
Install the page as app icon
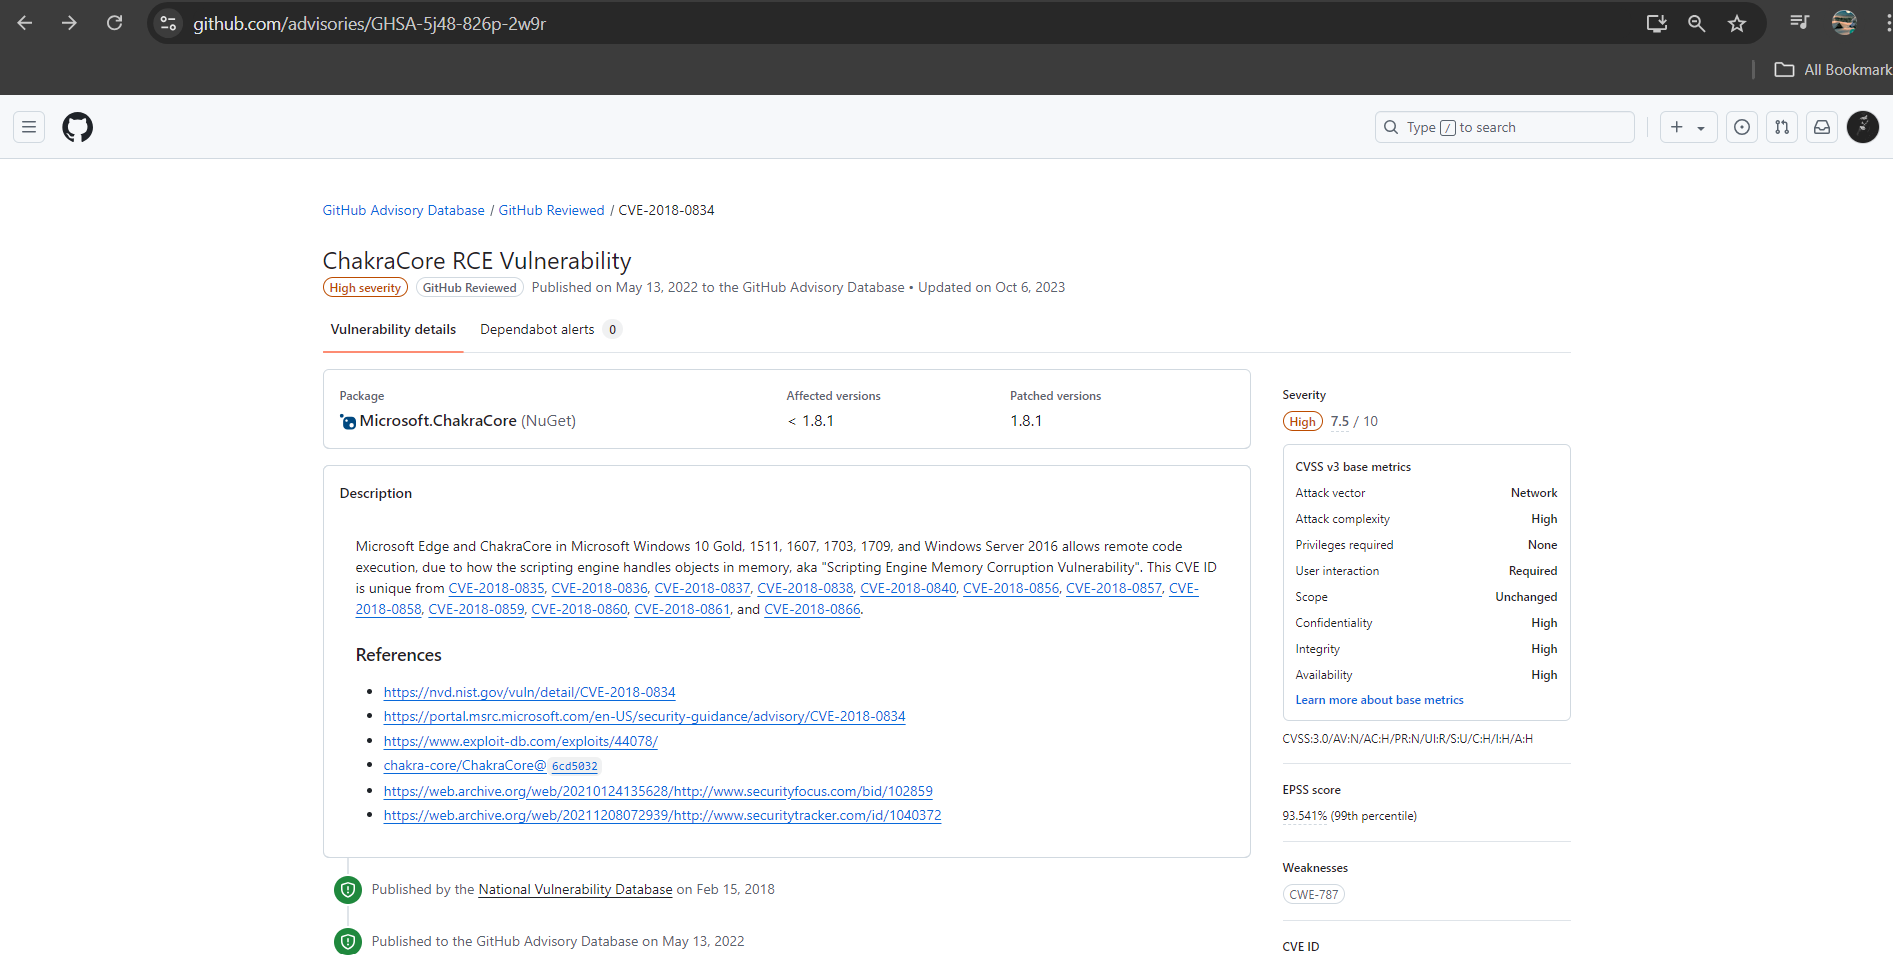[1656, 23]
